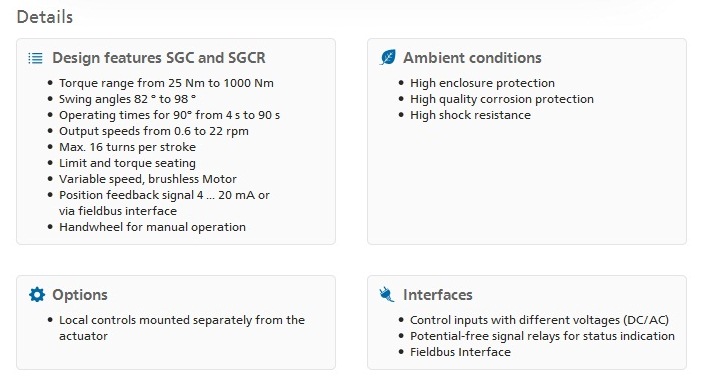
Task: Click the plug icon beside Interfaces
Action: [387, 295]
